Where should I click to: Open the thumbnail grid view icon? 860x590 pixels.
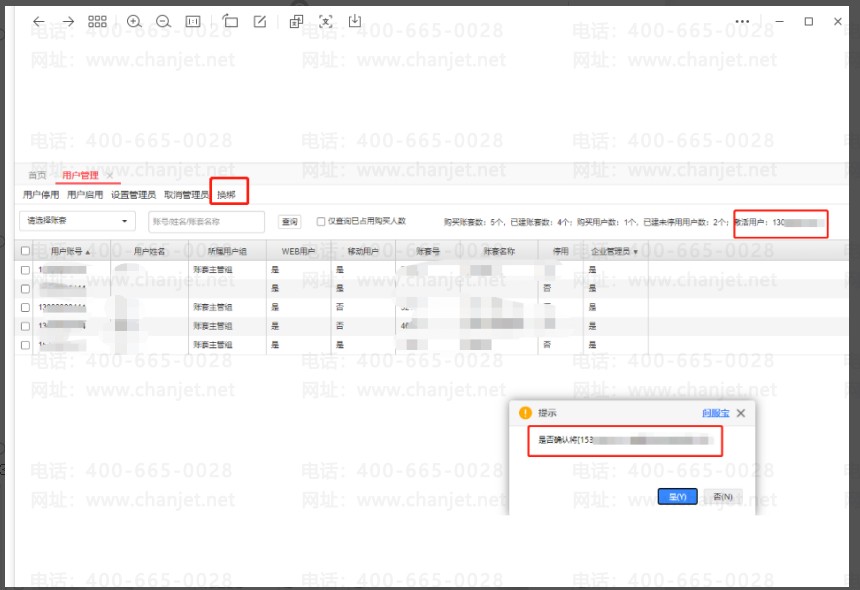click(97, 21)
